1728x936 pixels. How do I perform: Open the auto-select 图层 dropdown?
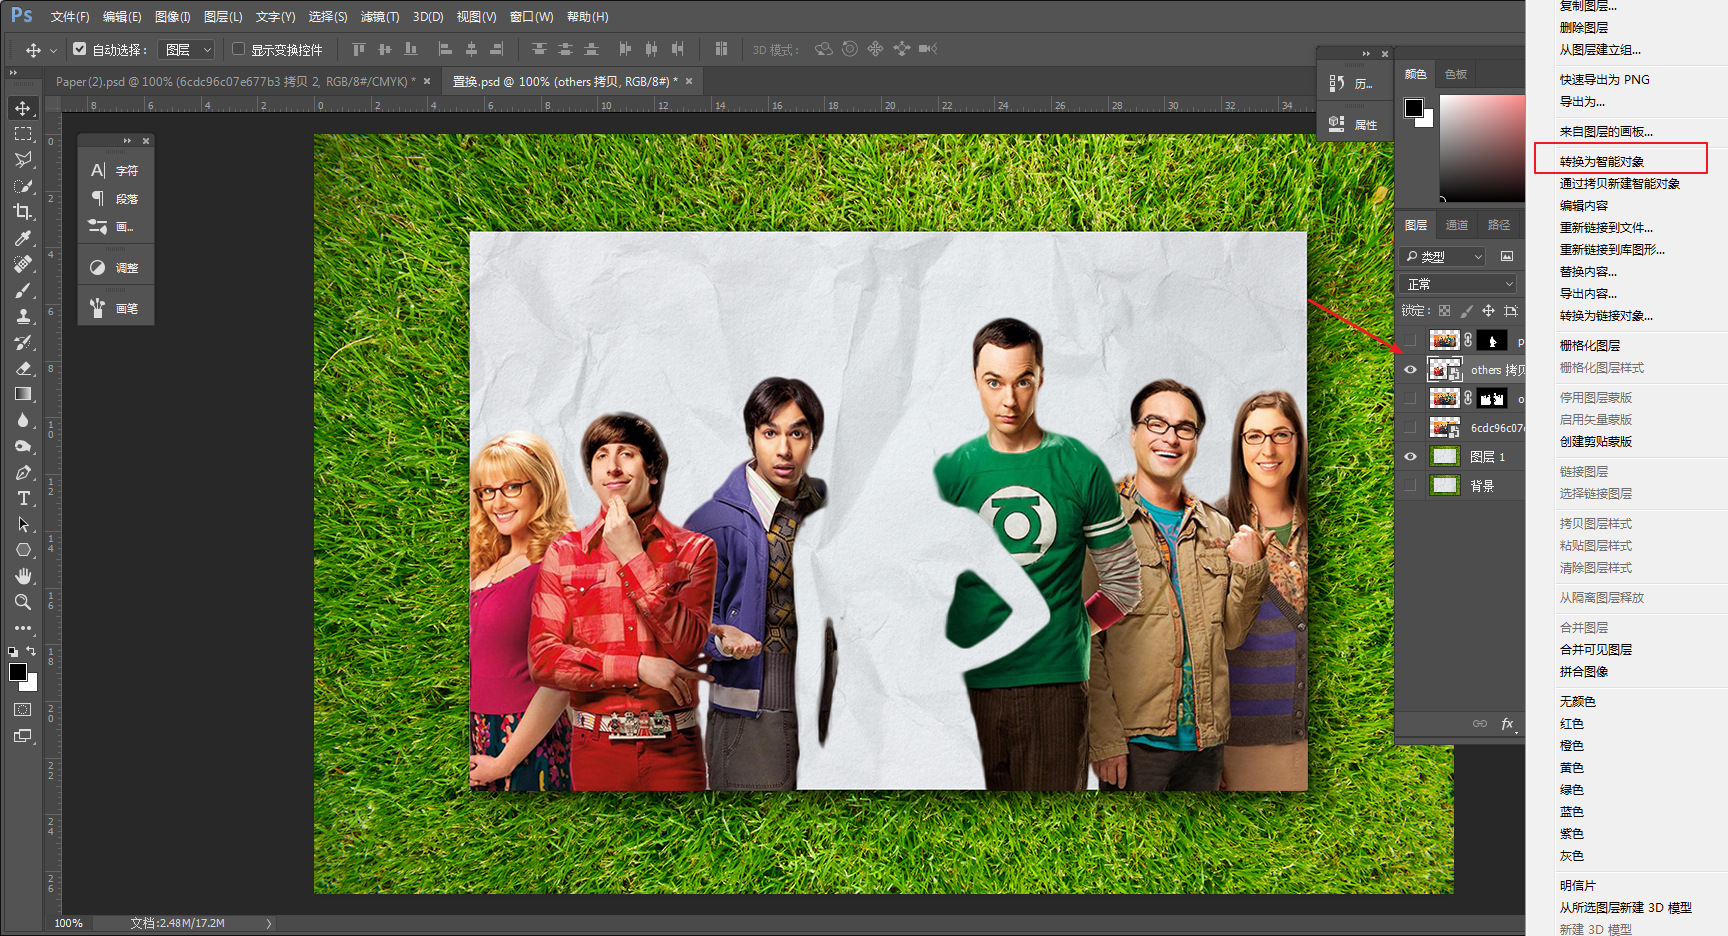(x=188, y=49)
